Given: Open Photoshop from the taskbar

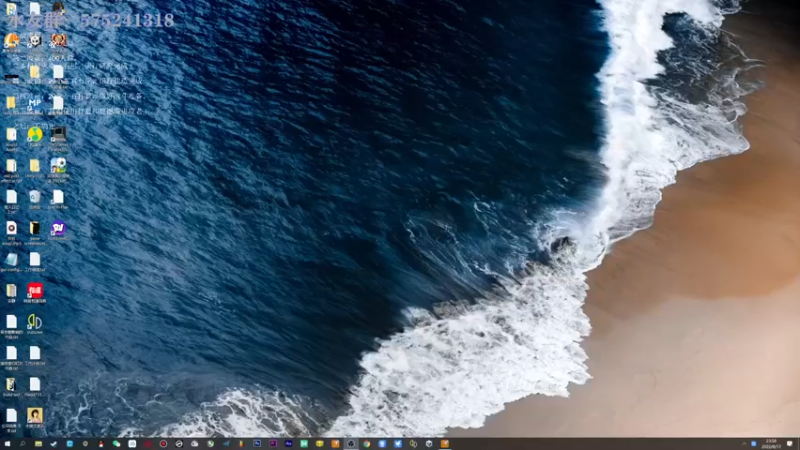Looking at the screenshot, I should coord(257,444).
